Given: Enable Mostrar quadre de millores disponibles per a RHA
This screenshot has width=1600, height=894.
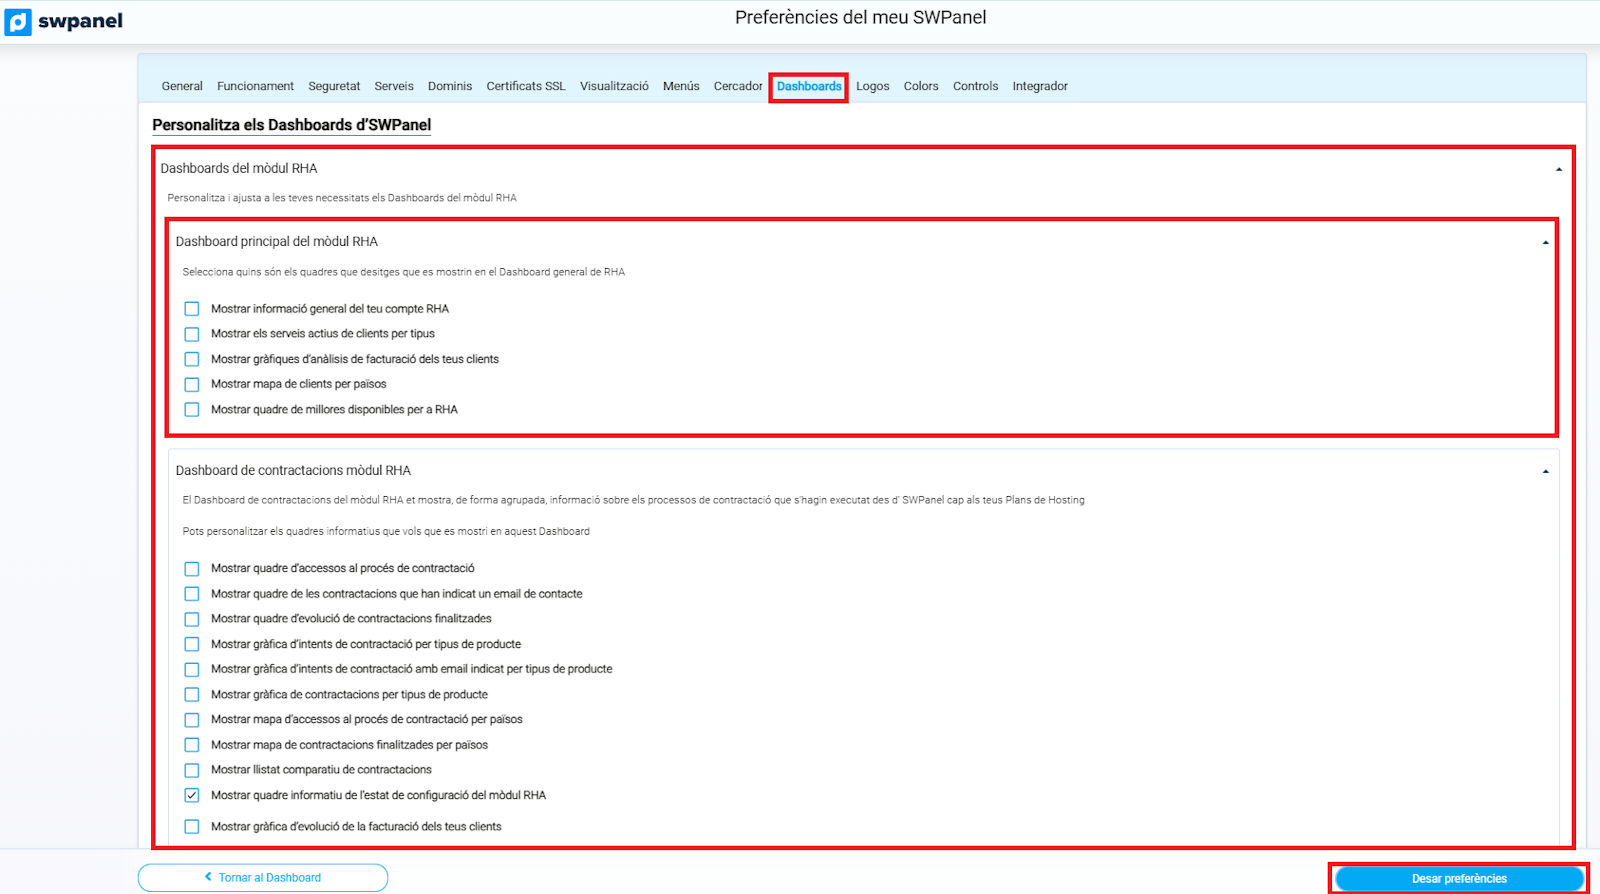Looking at the screenshot, I should click(x=192, y=410).
